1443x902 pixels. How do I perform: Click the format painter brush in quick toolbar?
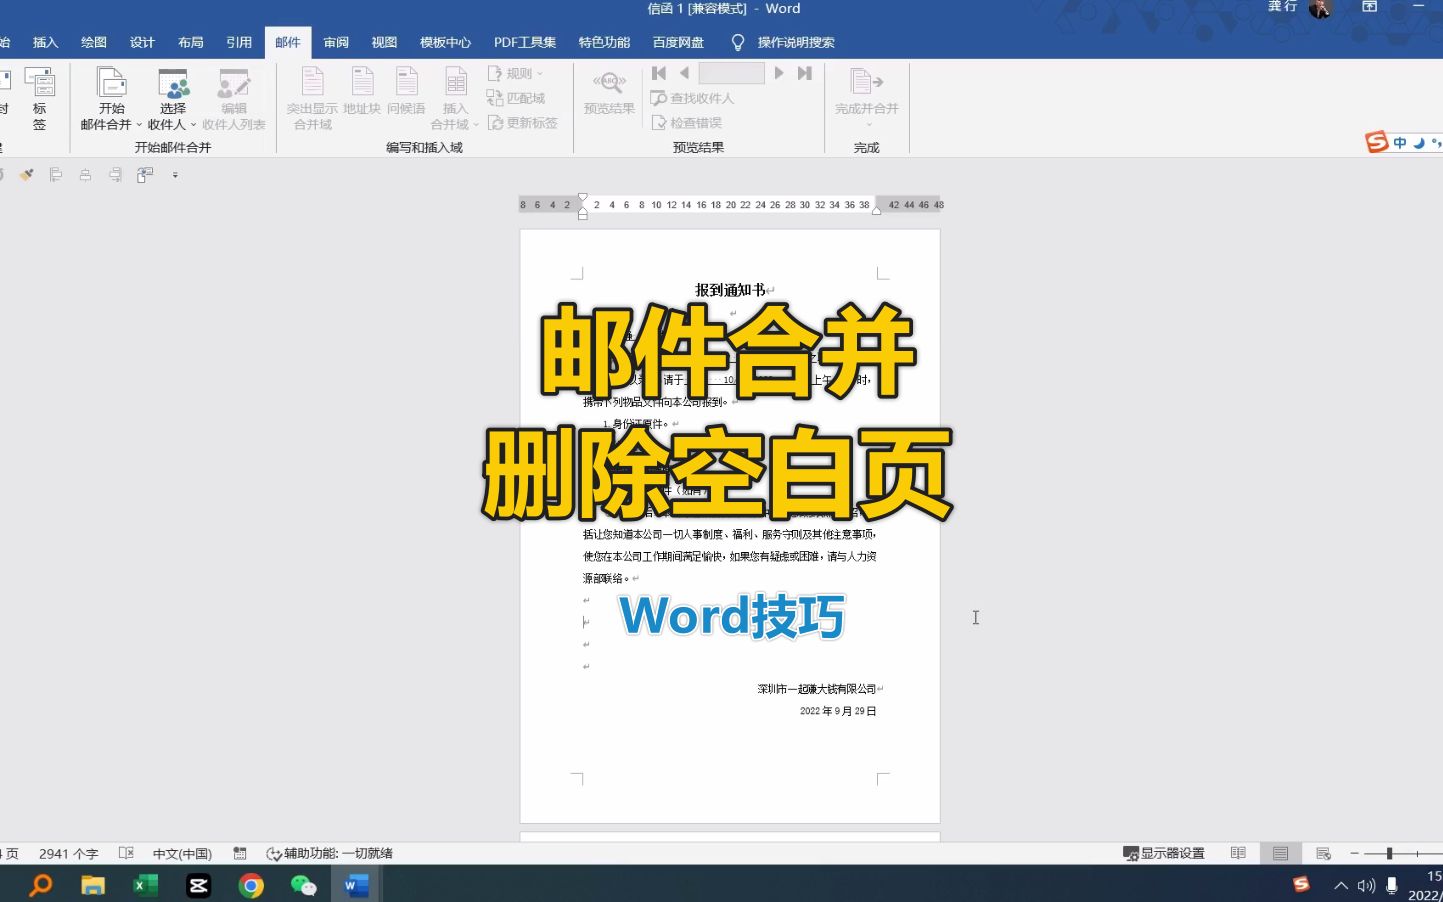27,175
